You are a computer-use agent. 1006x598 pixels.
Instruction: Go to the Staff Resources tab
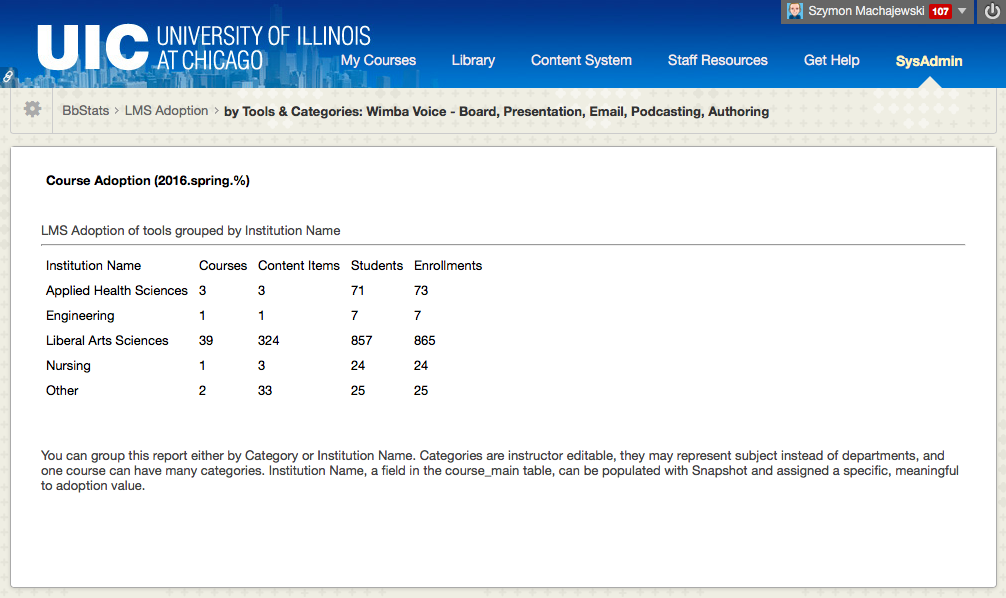717,60
